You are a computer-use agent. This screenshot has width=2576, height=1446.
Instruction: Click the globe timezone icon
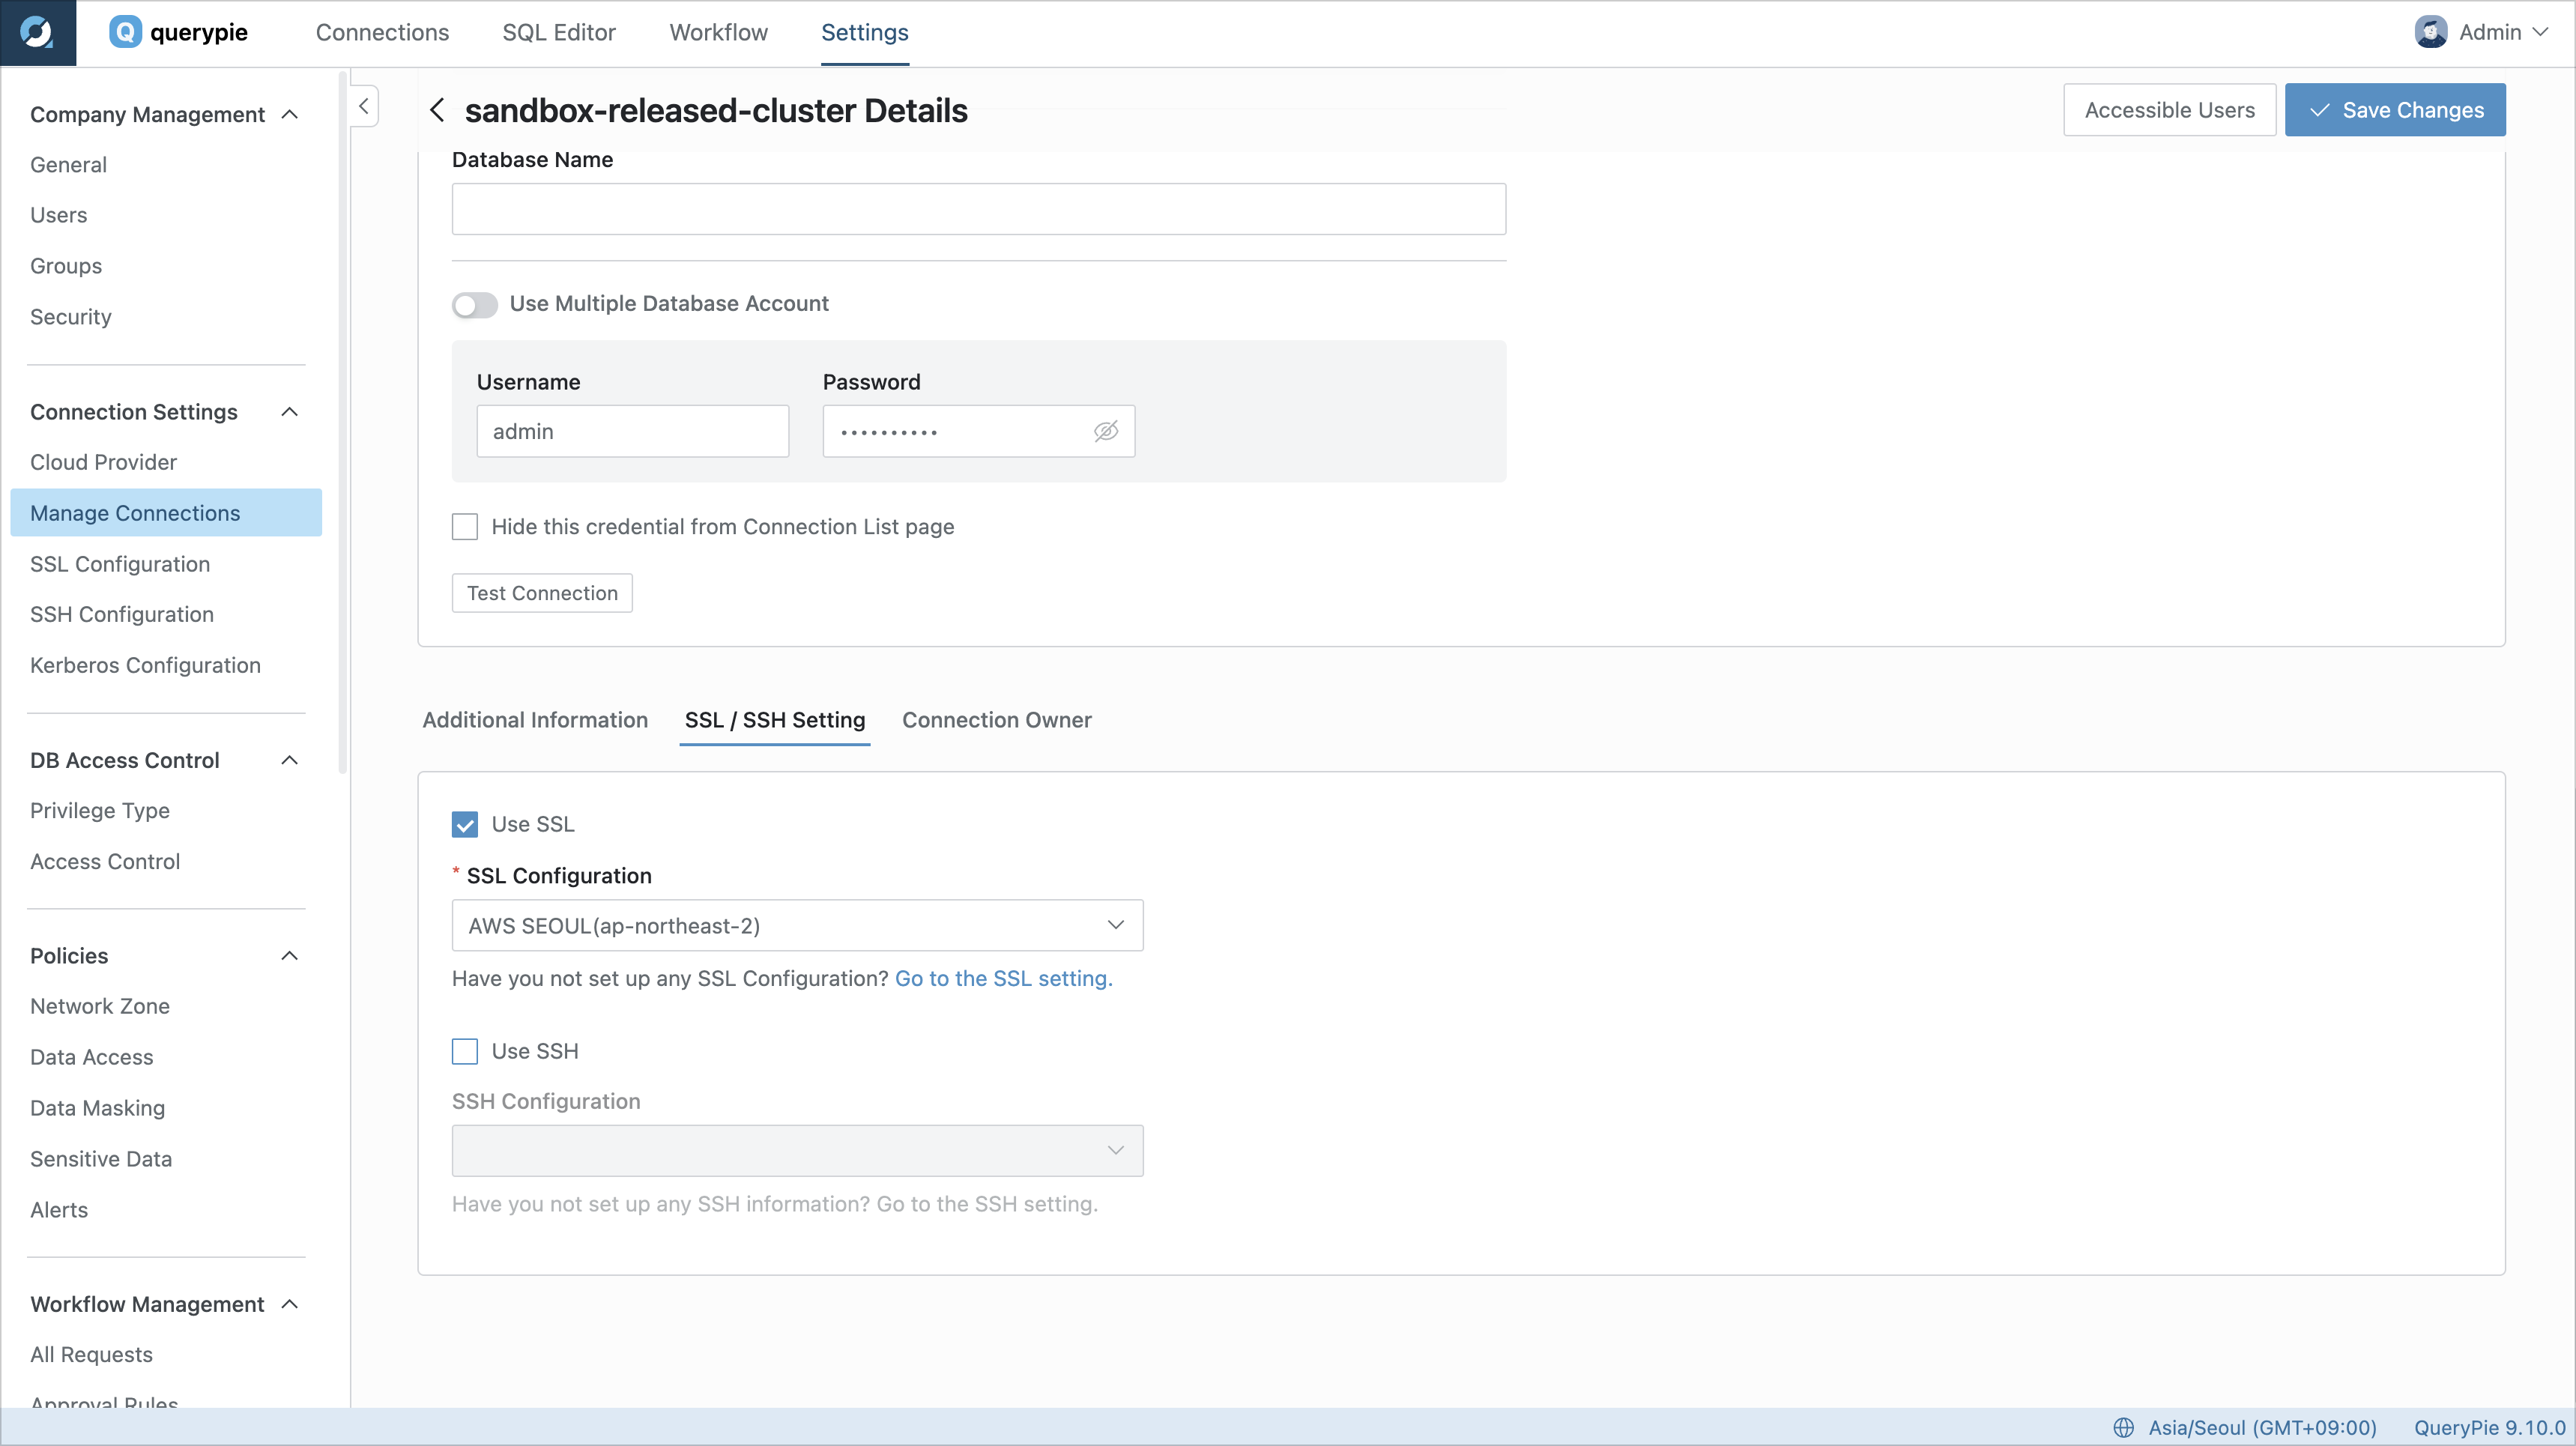(2123, 1427)
